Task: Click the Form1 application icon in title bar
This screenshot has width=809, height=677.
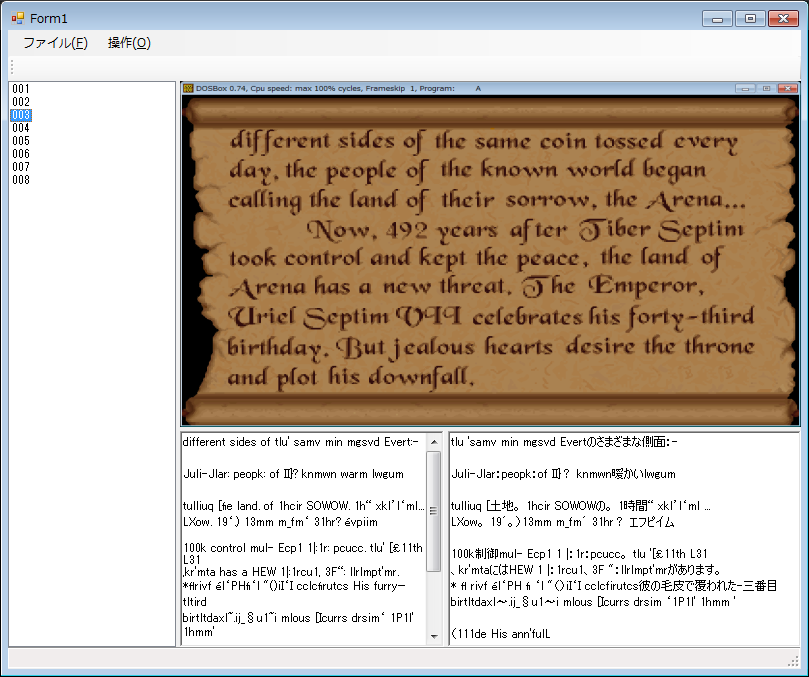Action: [17, 18]
